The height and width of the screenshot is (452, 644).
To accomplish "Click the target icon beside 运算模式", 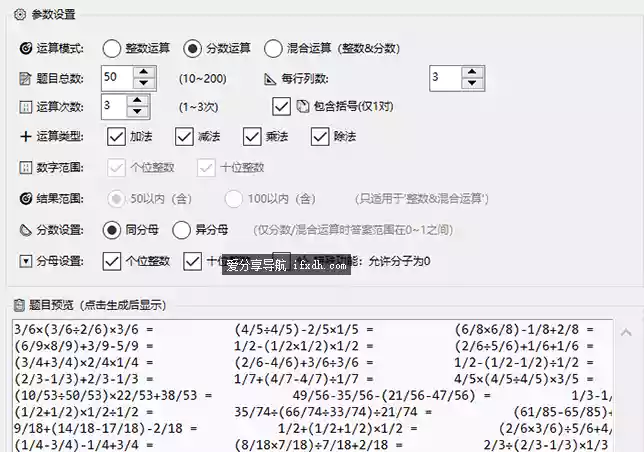I will [x=25, y=48].
